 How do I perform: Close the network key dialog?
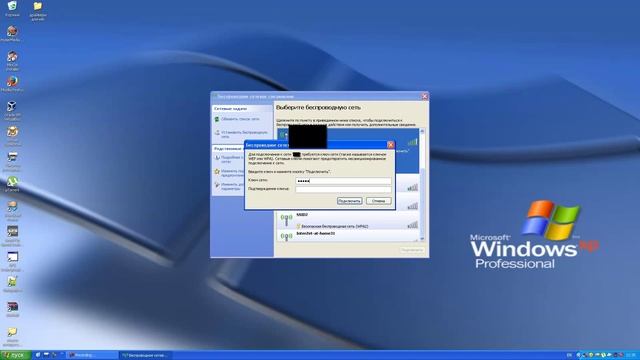[x=391, y=144]
